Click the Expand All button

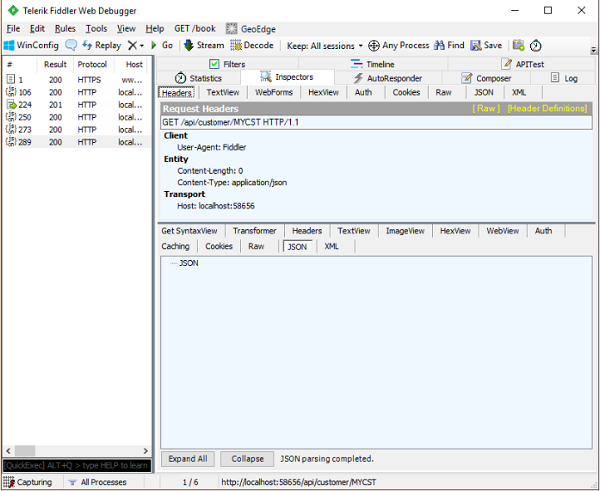click(188, 459)
